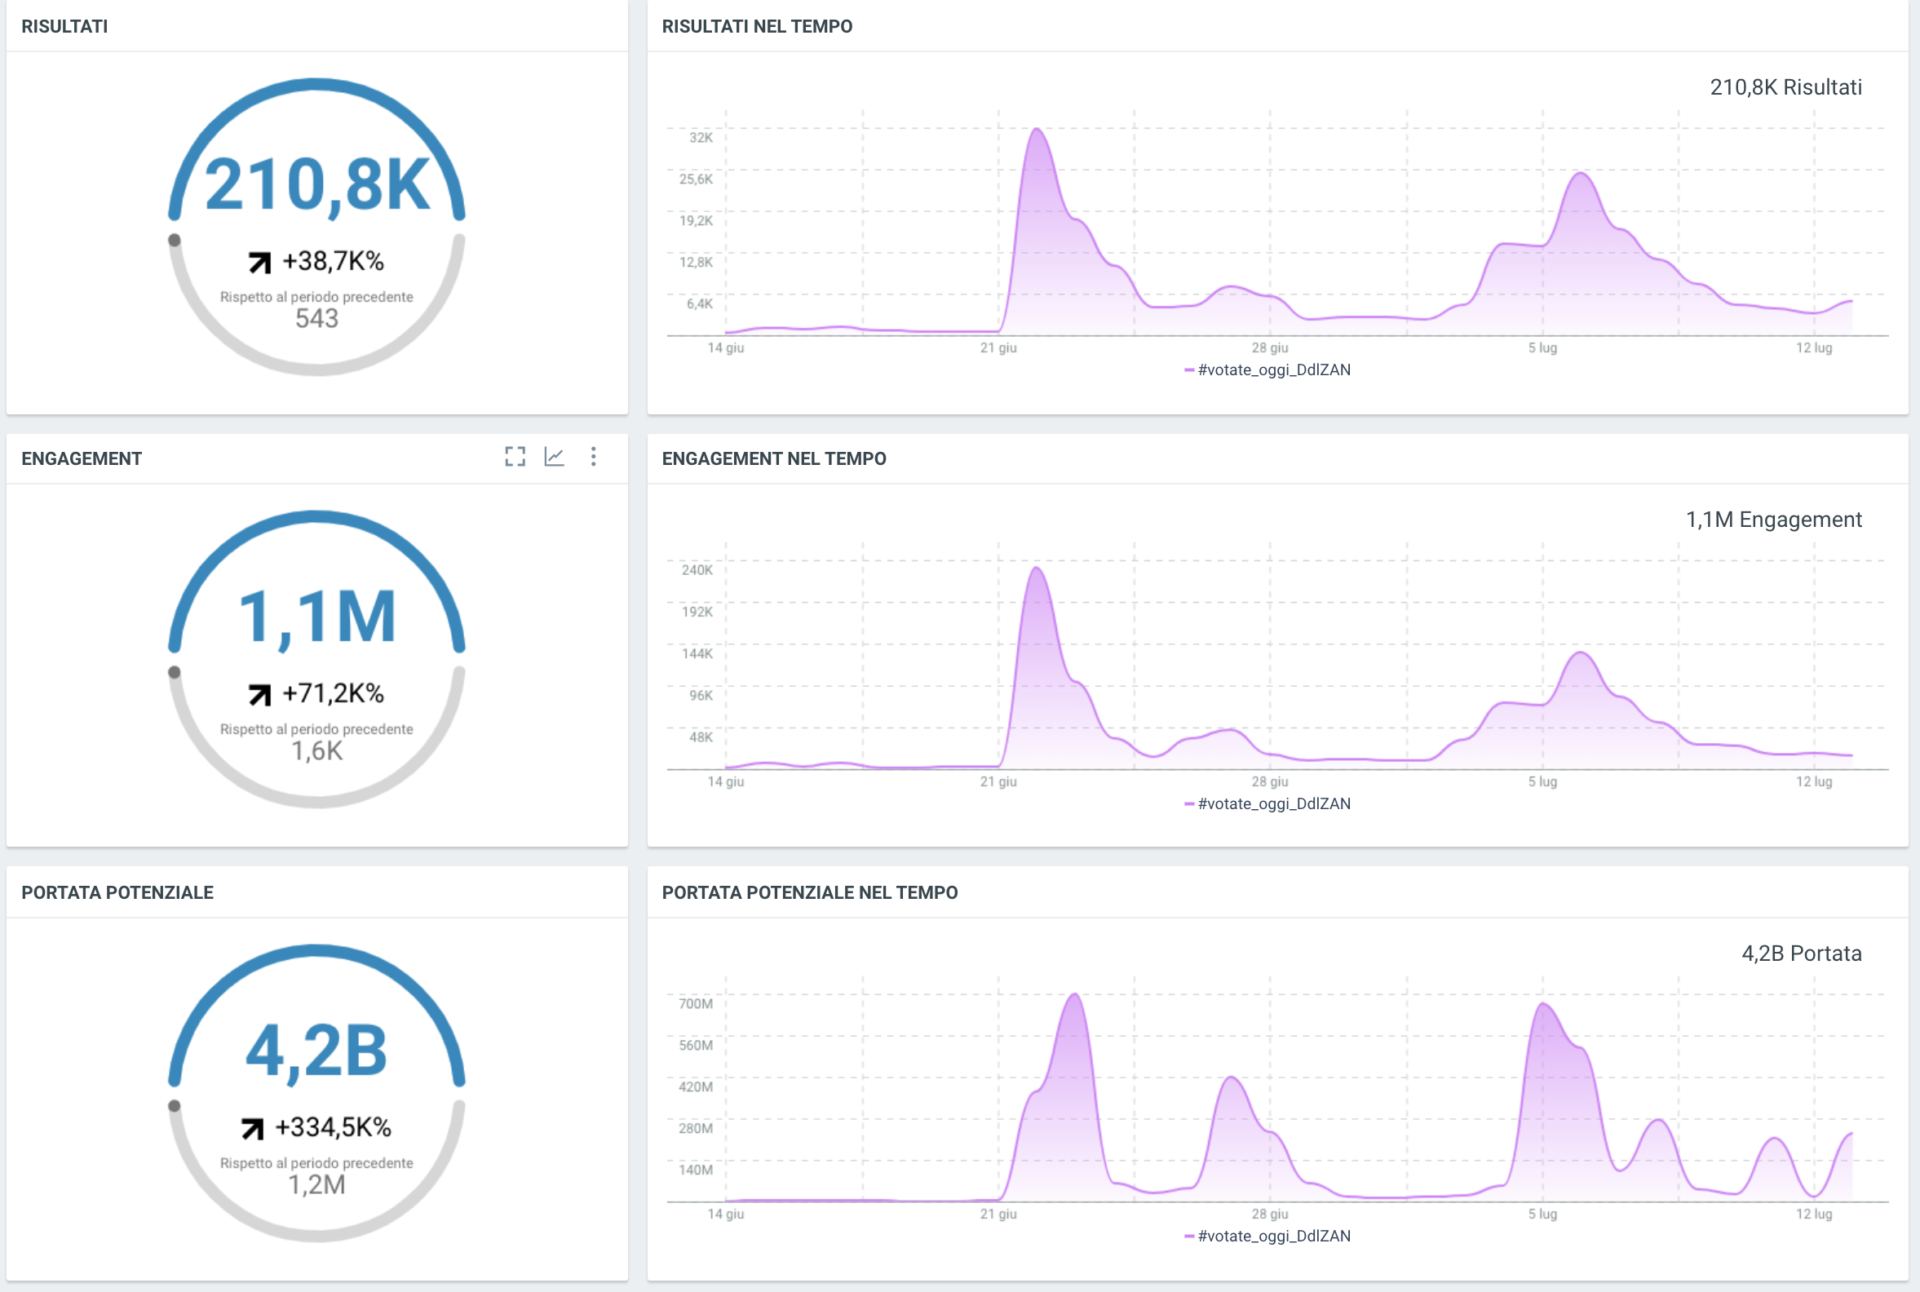Switch Engagement widget to line chart view

(554, 457)
